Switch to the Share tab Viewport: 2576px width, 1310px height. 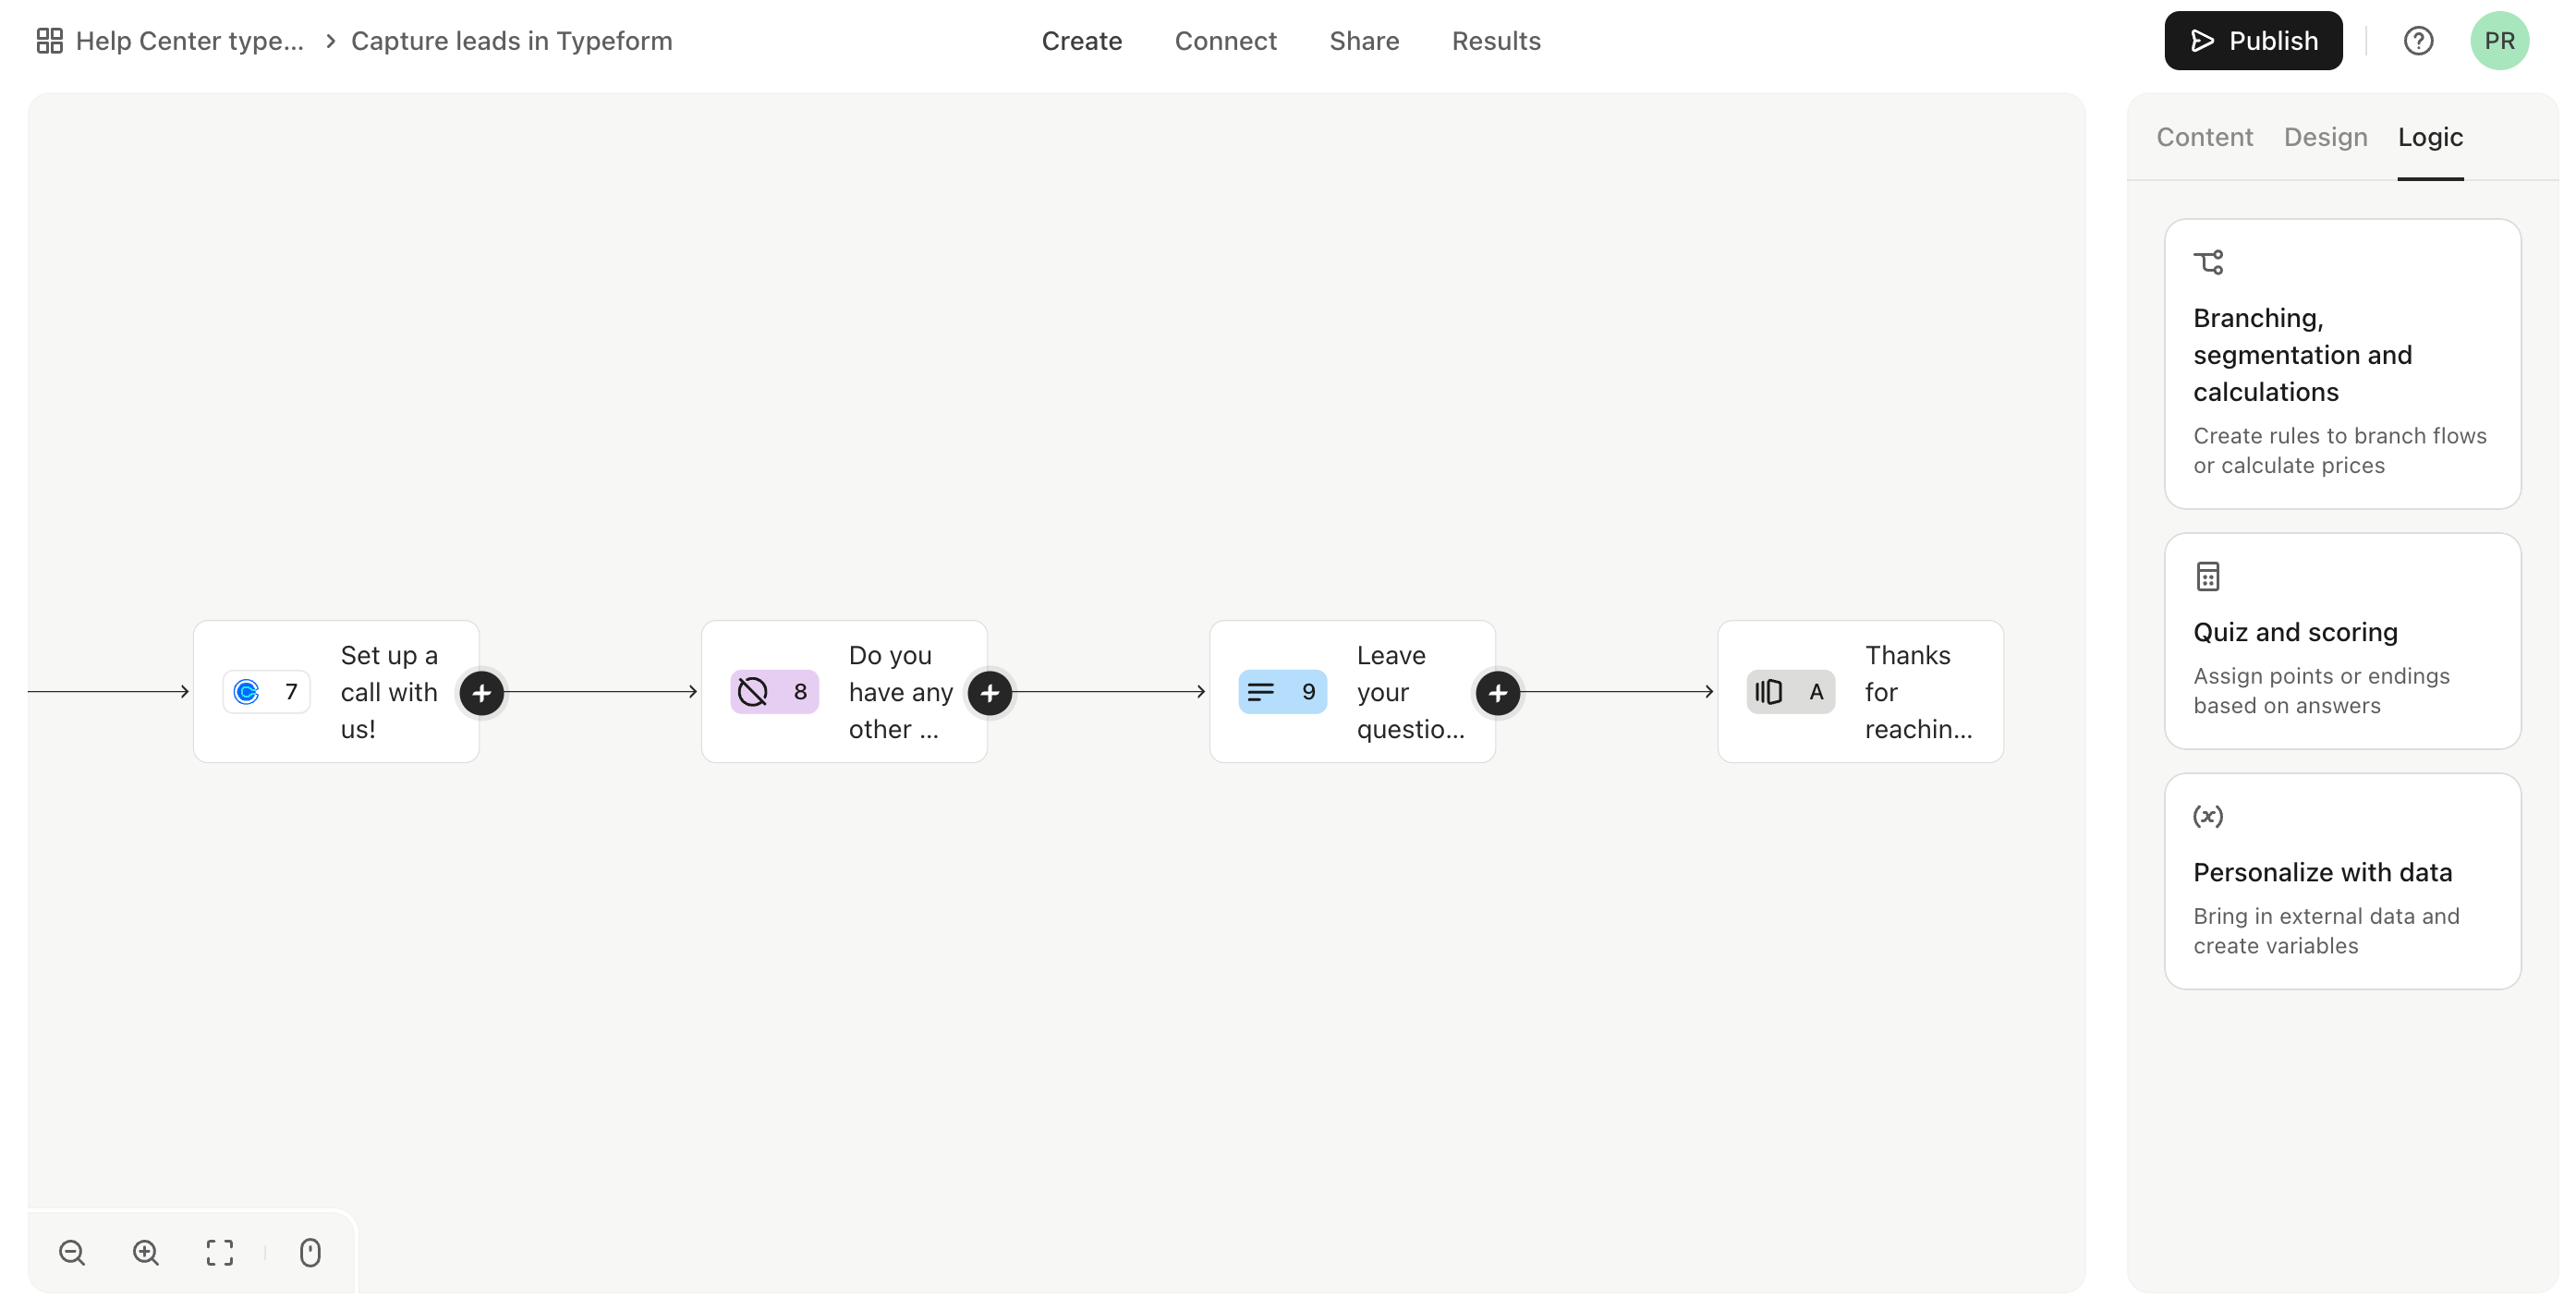[x=1364, y=41]
